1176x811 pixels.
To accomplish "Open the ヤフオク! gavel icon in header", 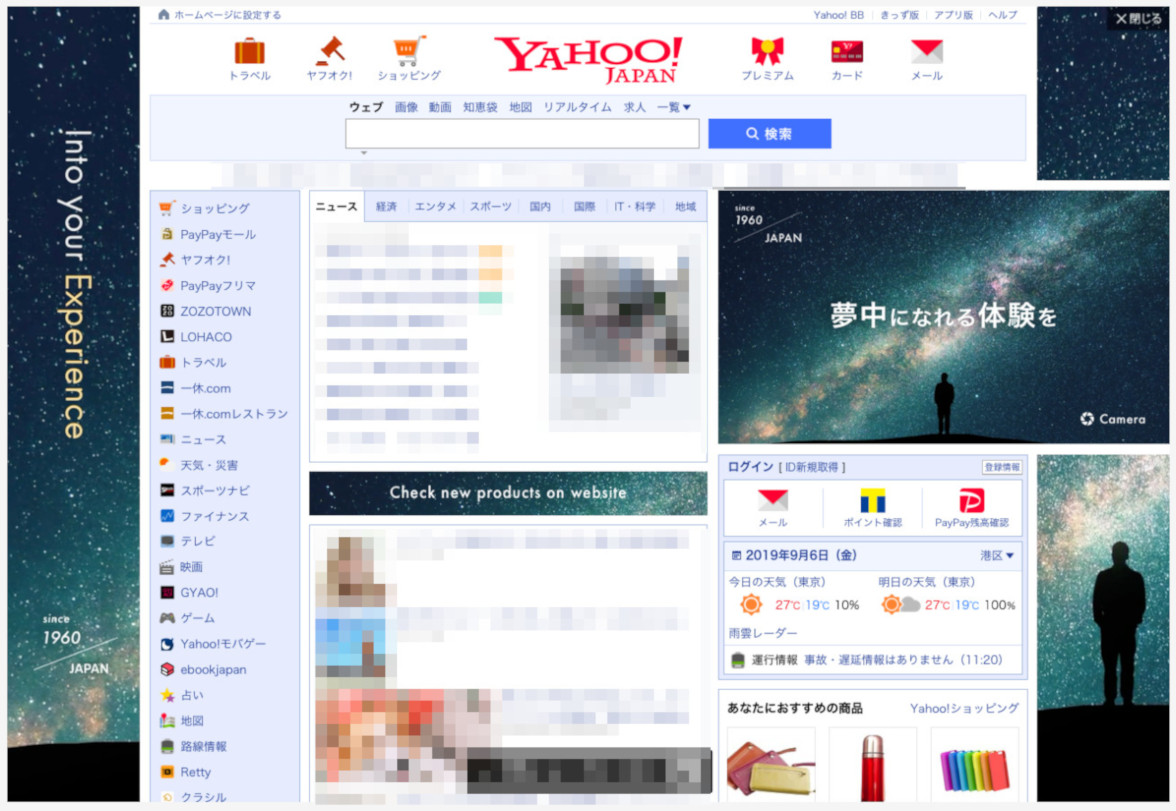I will pyautogui.click(x=329, y=51).
